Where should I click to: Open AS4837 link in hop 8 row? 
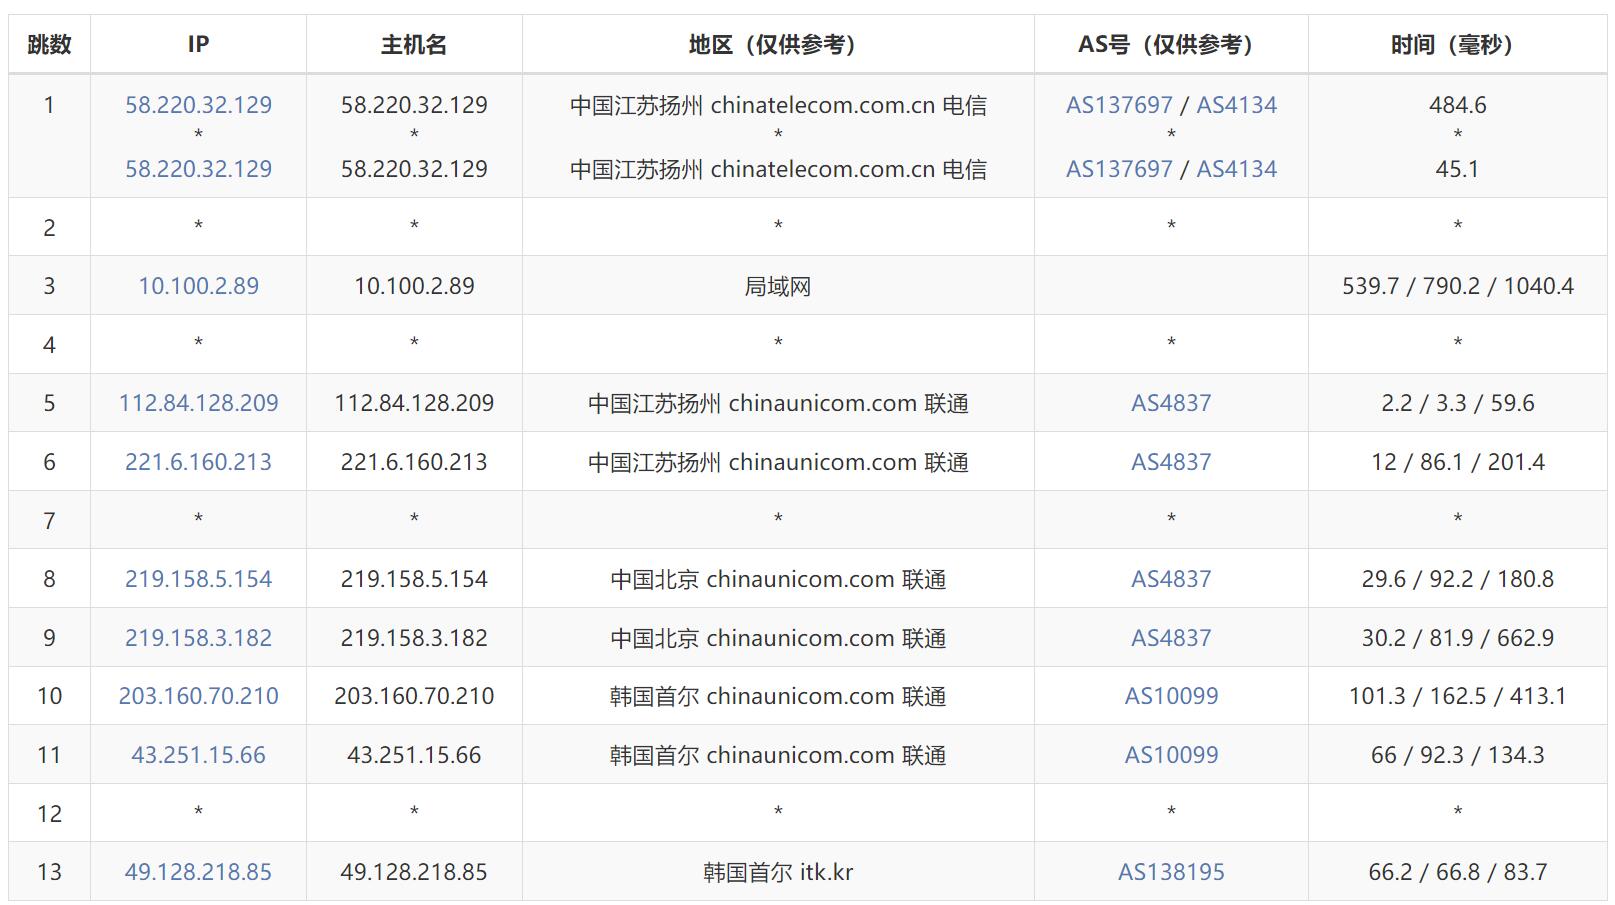pyautogui.click(x=1171, y=579)
